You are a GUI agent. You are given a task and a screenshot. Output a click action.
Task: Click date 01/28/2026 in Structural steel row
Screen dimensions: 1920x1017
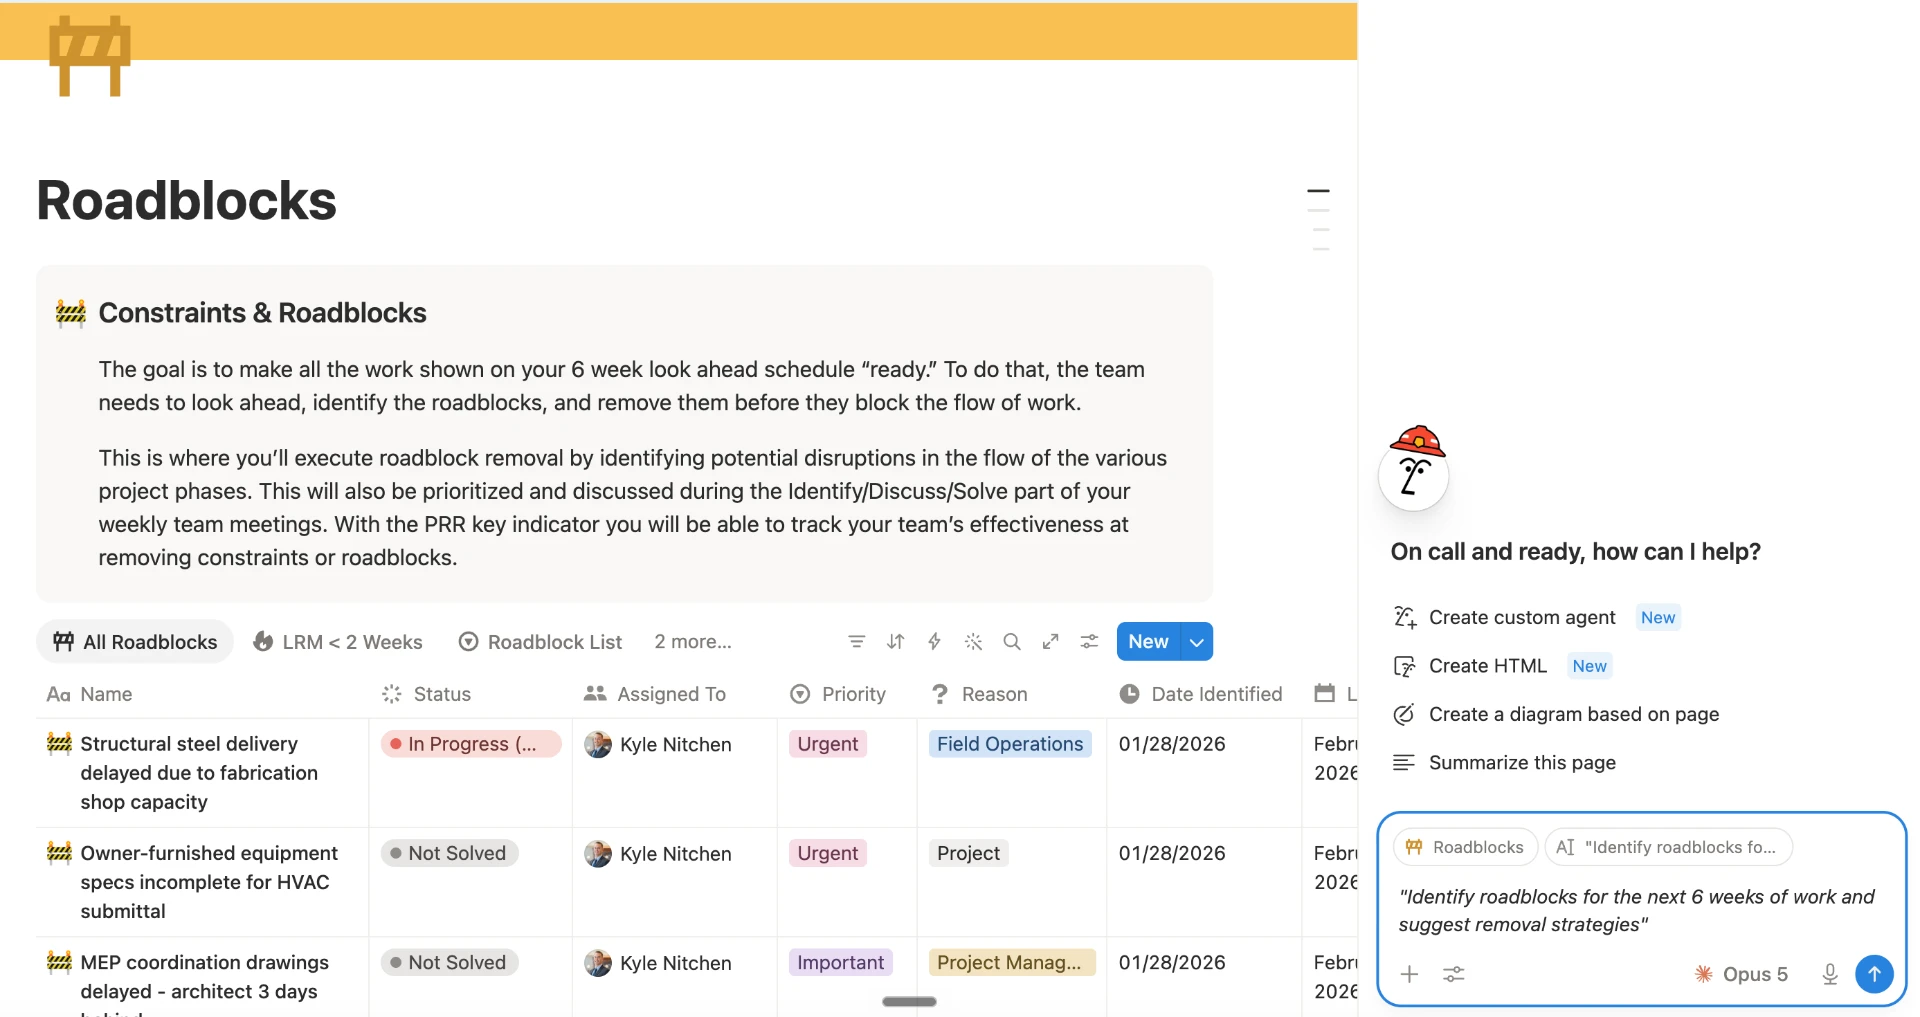coord(1172,744)
